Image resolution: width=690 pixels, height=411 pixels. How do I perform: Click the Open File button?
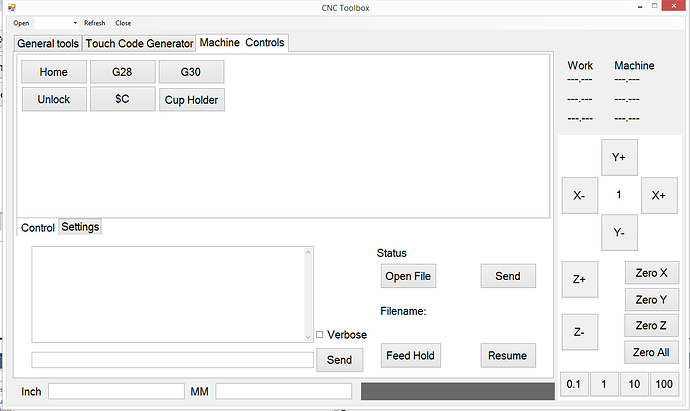409,276
